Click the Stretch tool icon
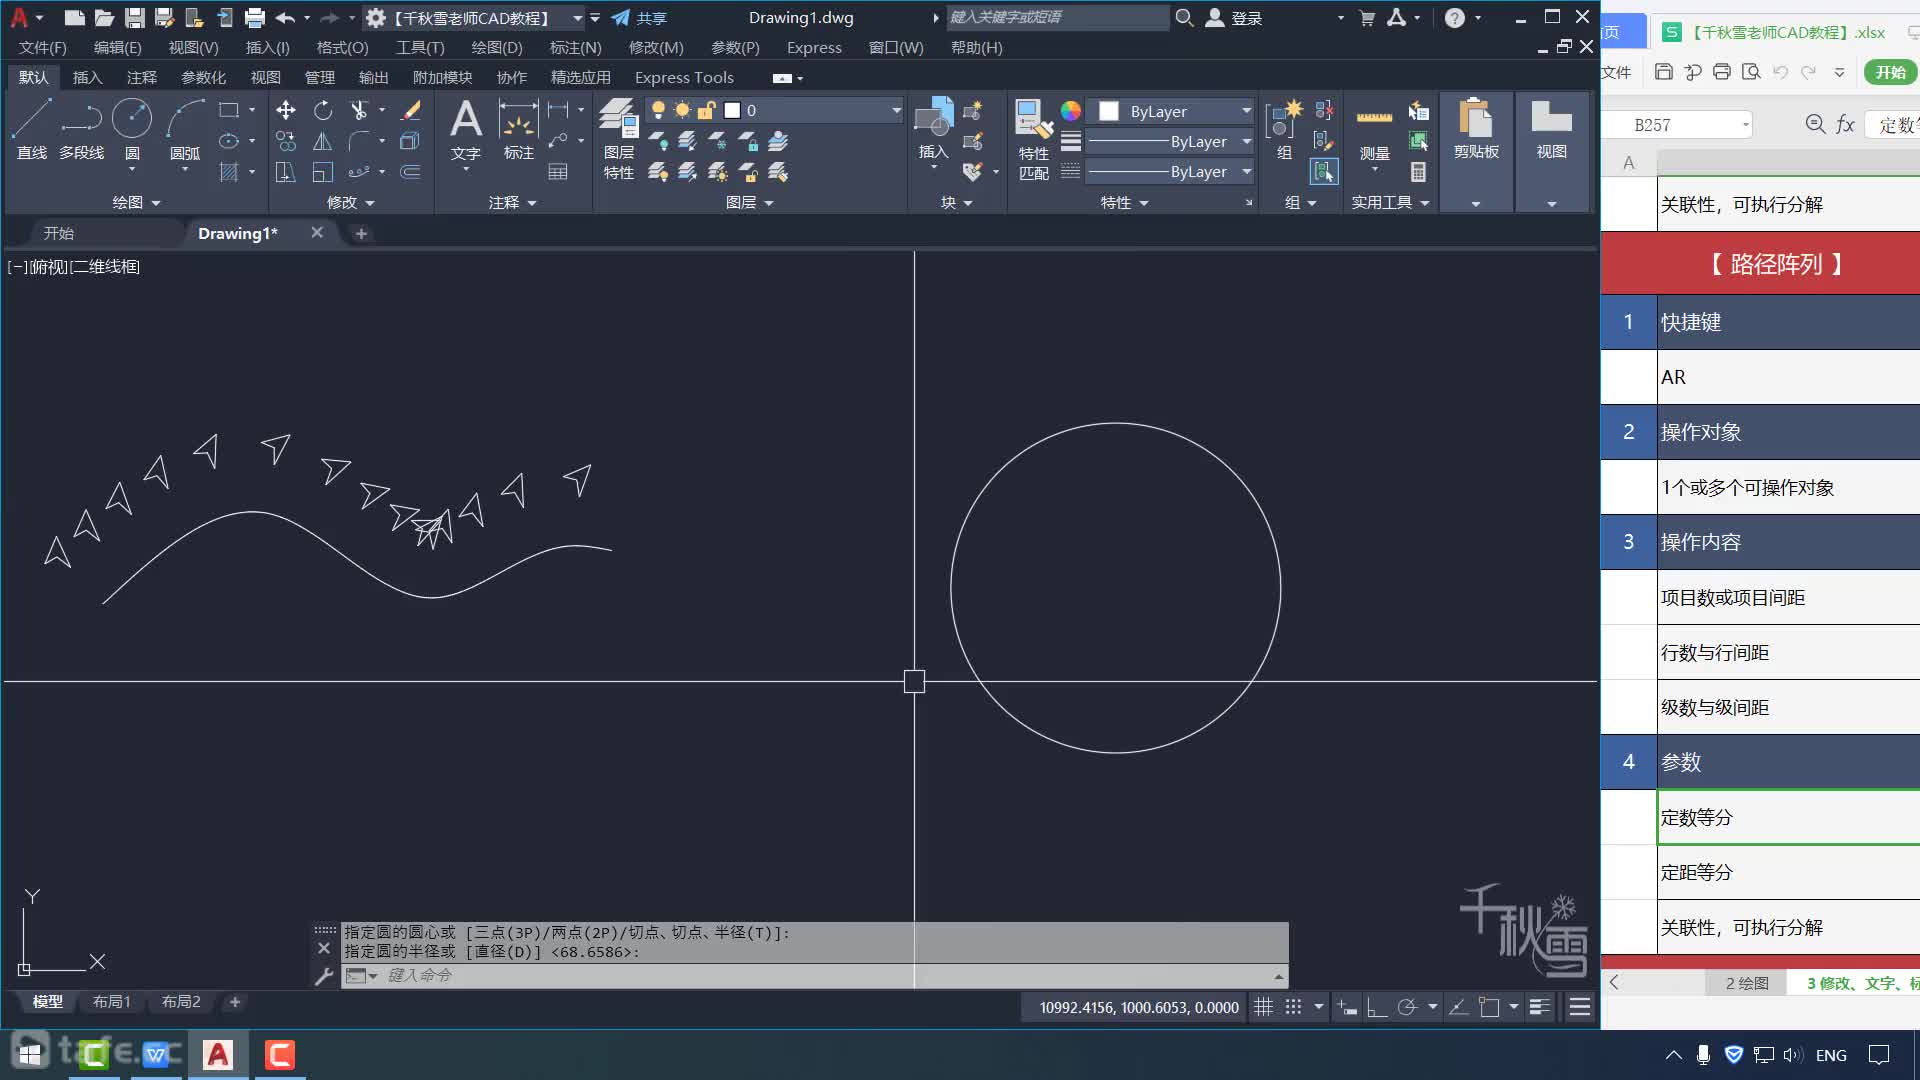This screenshot has width=1920, height=1080. [286, 172]
